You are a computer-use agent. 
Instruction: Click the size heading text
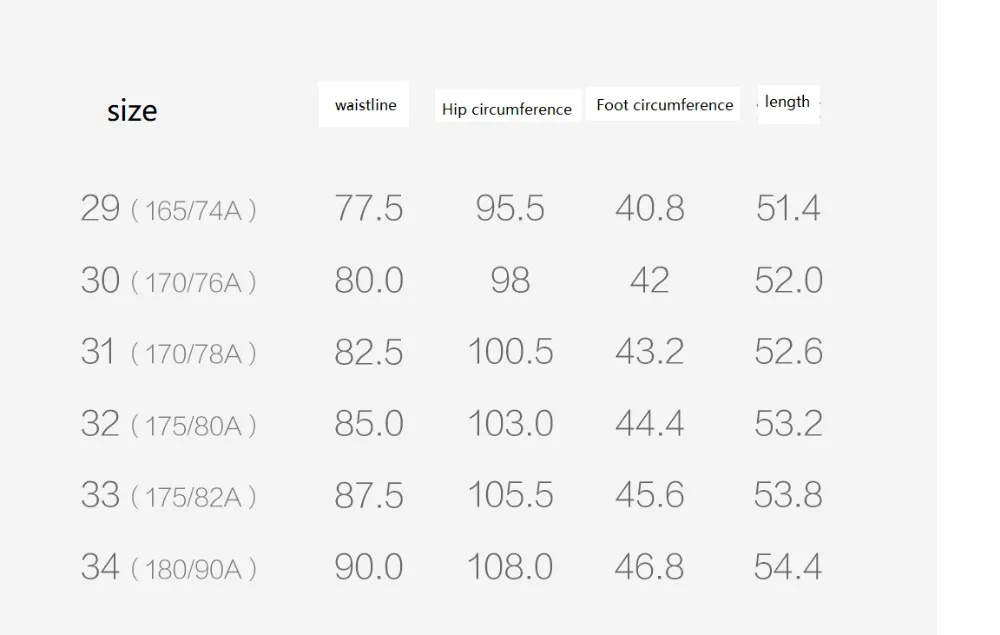pos(132,110)
